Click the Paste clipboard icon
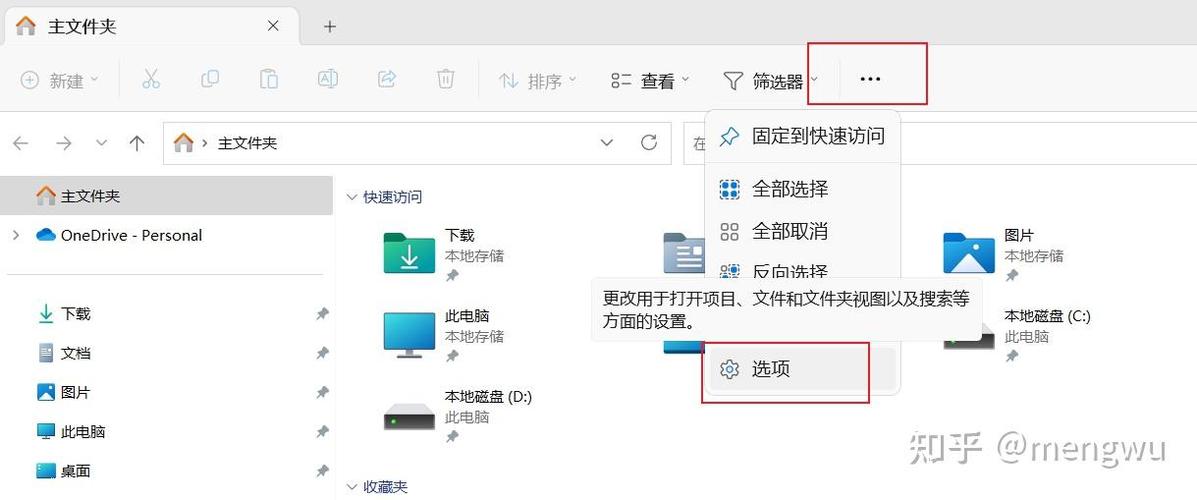This screenshot has height=500, width=1197. click(x=269, y=79)
